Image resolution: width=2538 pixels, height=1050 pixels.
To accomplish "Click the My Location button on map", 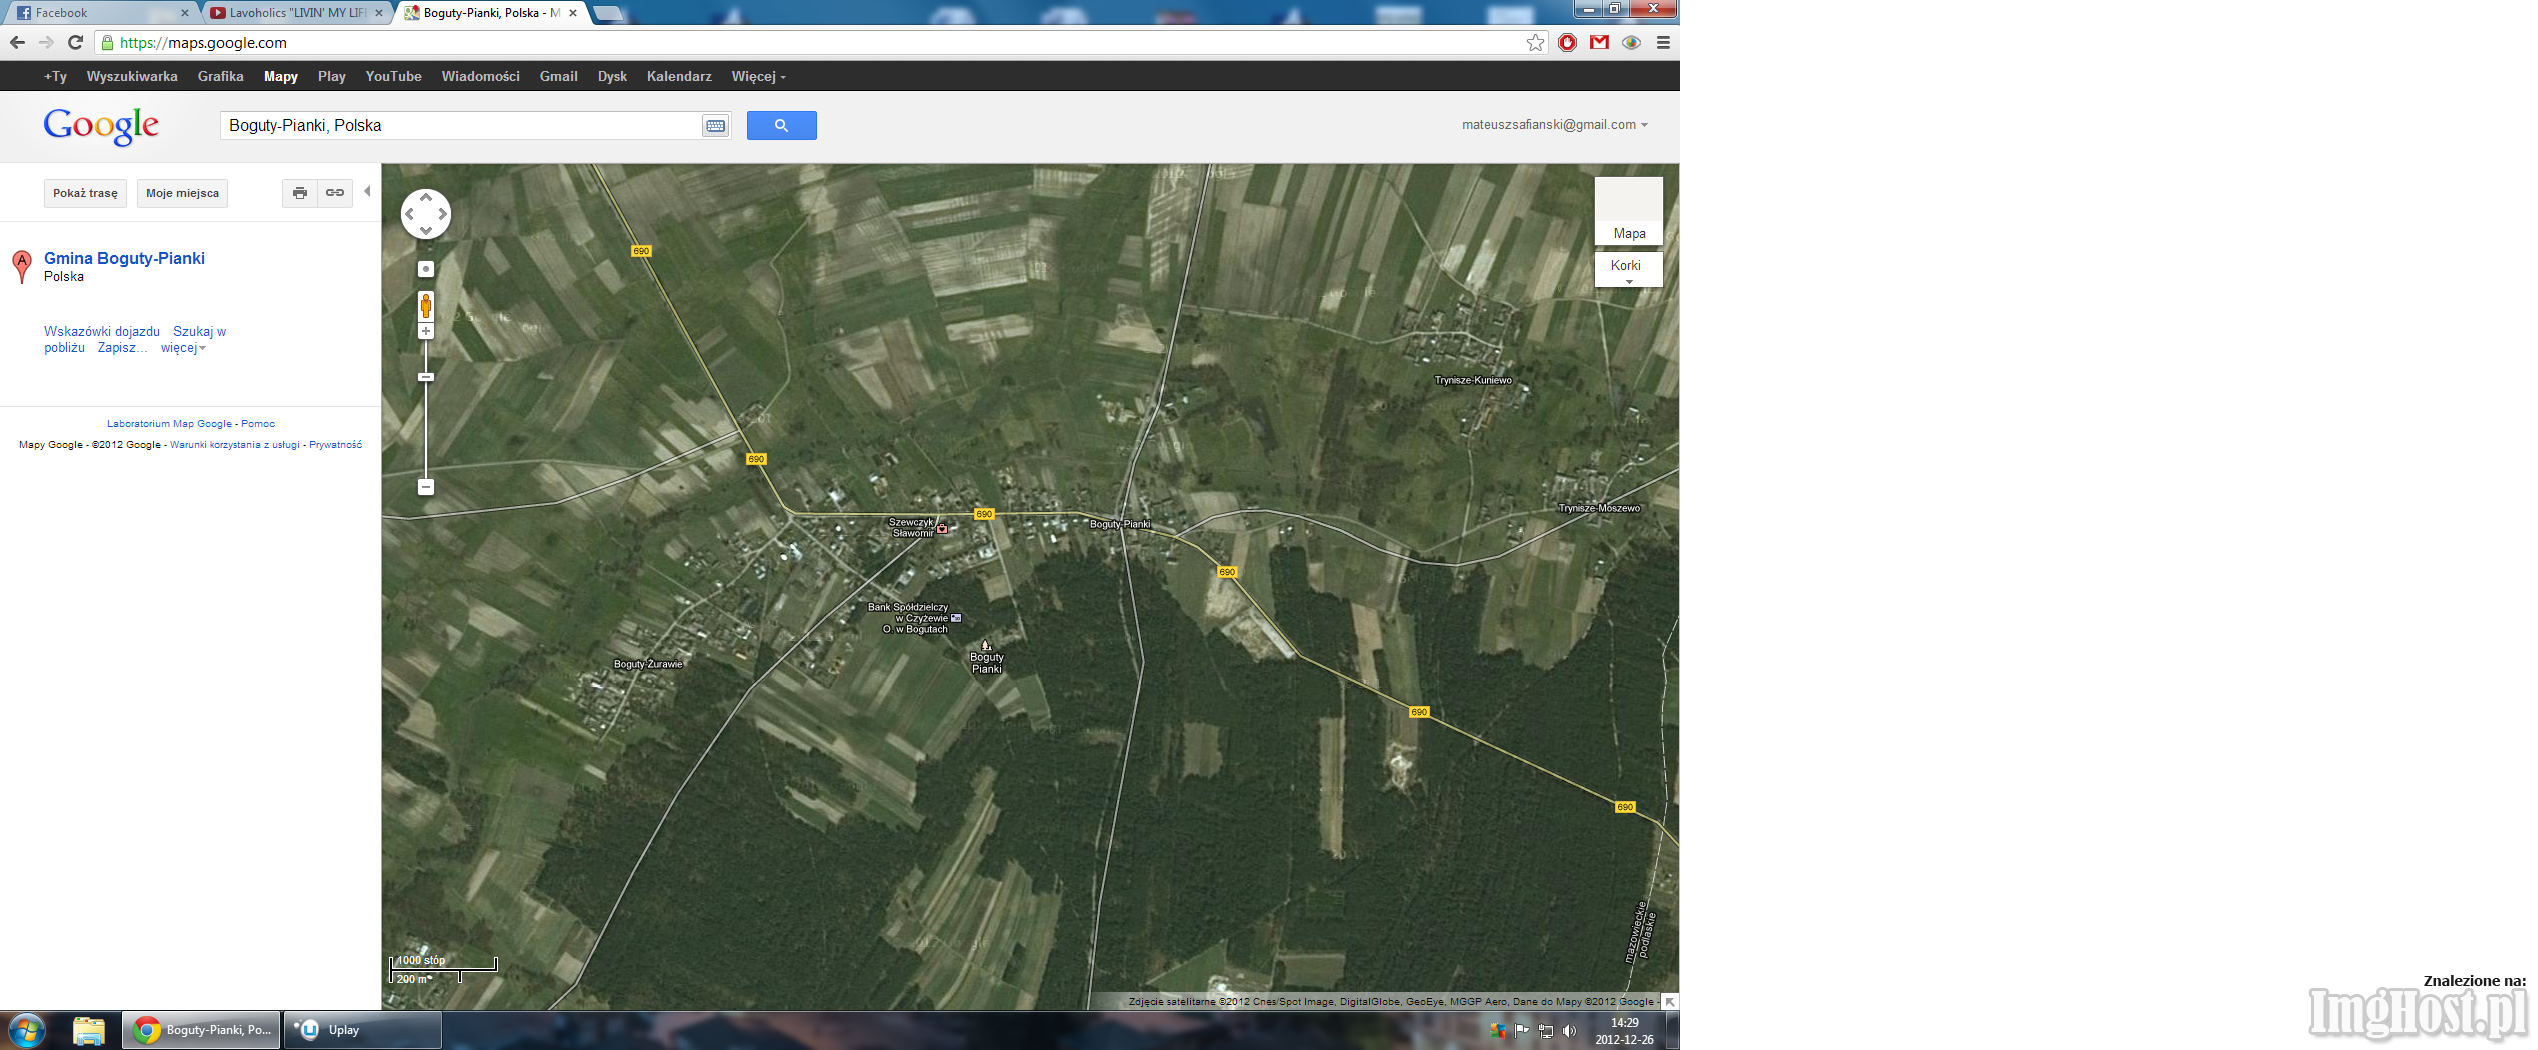I will (426, 269).
